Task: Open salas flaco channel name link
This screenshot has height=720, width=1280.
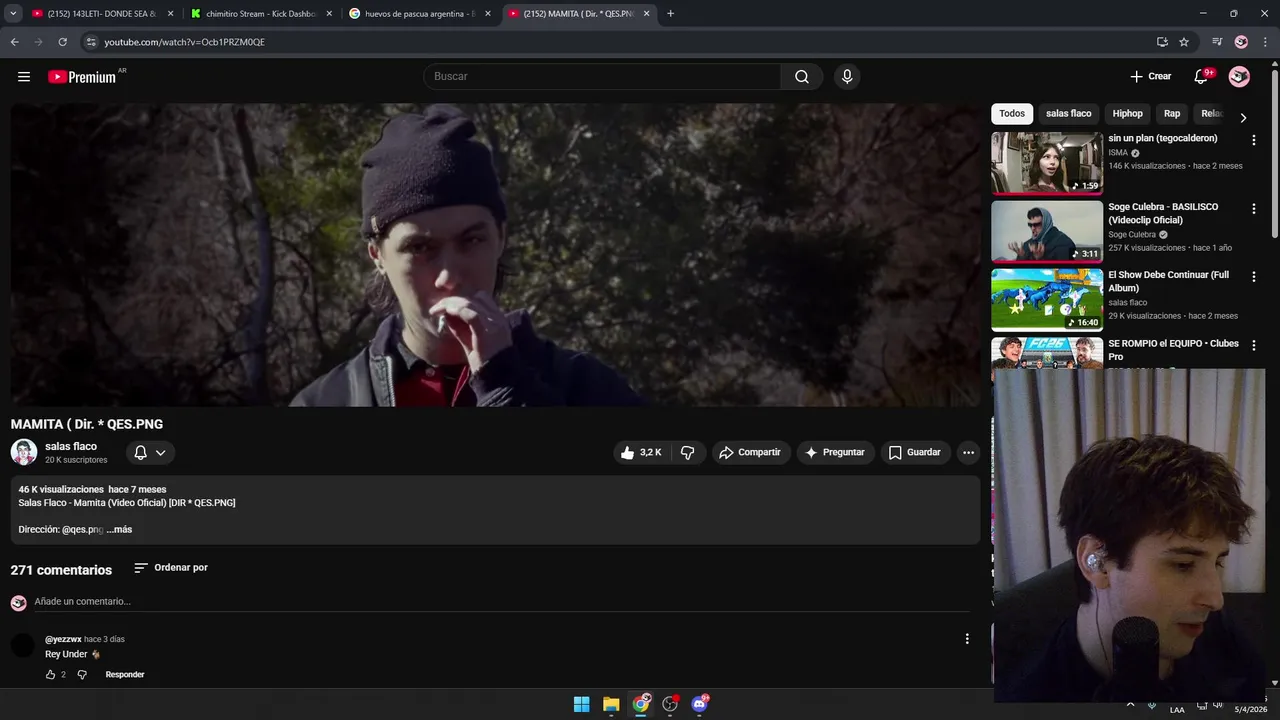Action: tap(71, 447)
